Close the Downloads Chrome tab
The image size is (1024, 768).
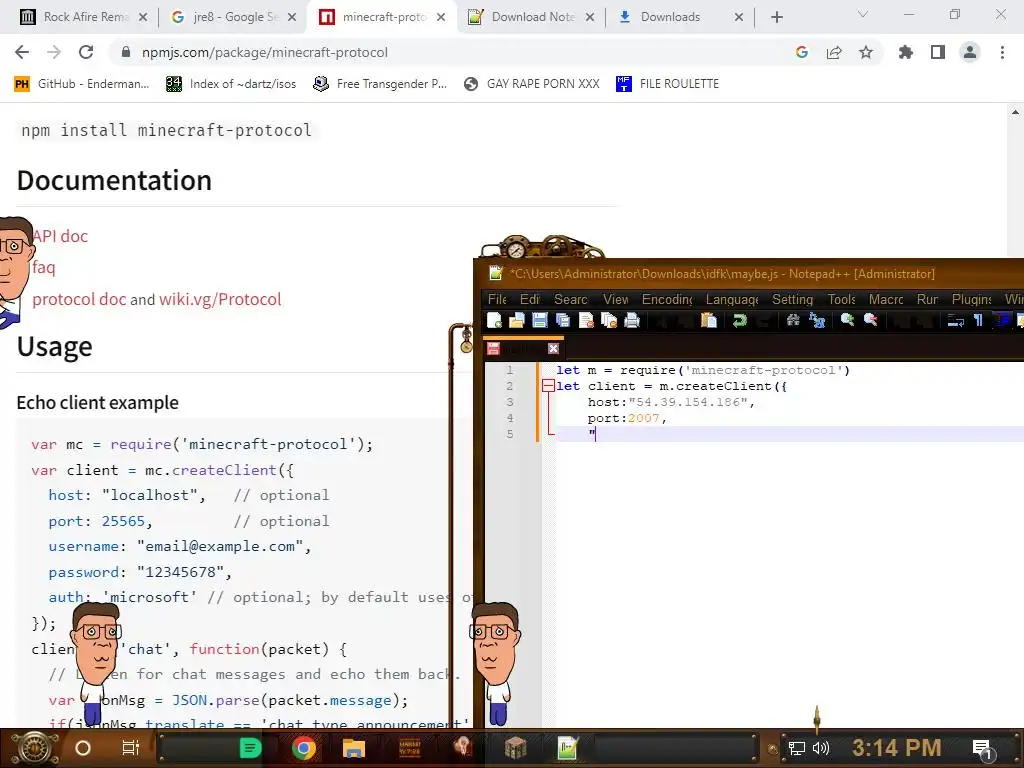739,17
